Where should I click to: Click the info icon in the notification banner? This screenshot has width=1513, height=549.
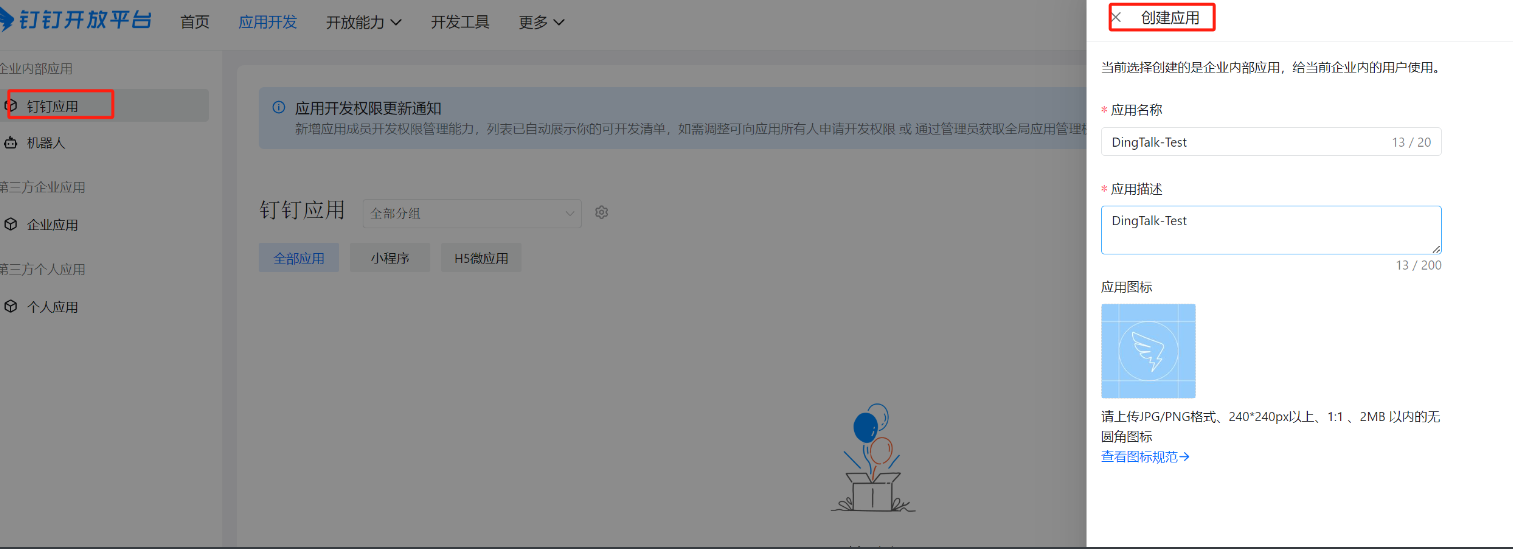279,107
